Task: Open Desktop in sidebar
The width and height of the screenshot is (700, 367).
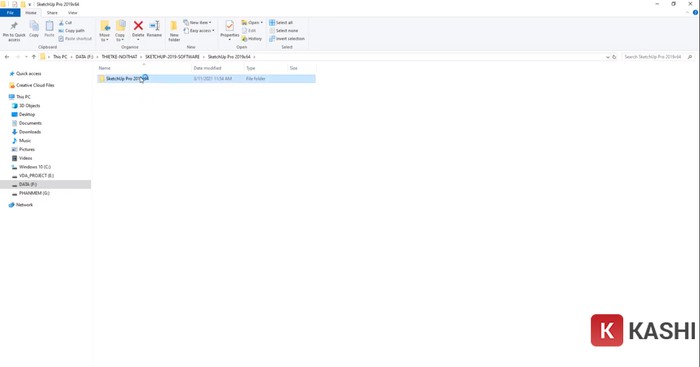Action: click(x=27, y=114)
